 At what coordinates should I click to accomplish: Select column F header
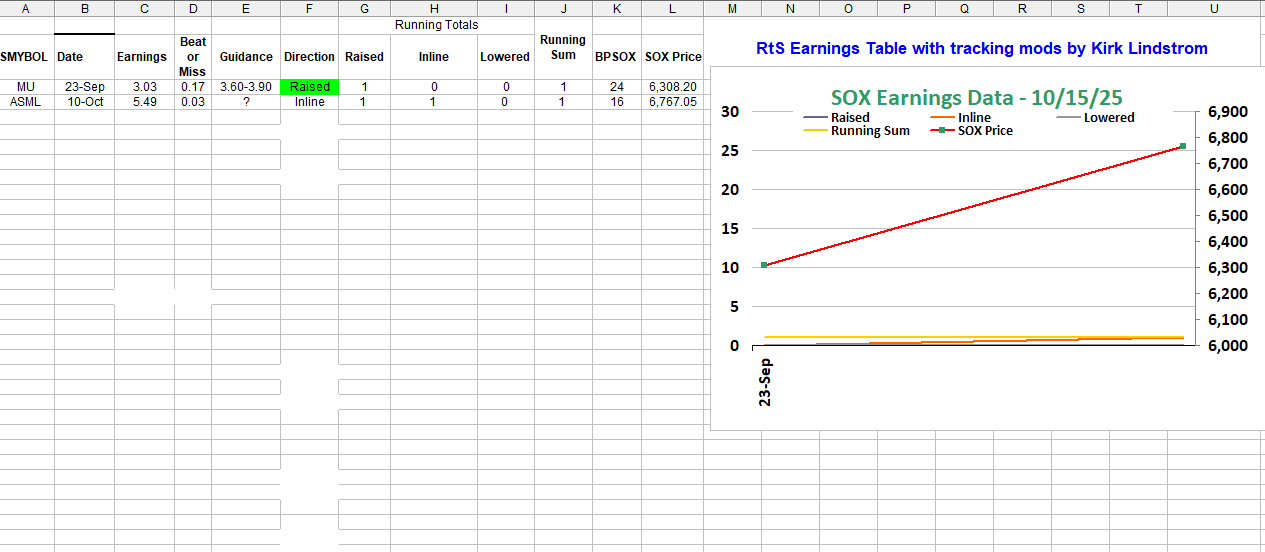pyautogui.click(x=310, y=8)
